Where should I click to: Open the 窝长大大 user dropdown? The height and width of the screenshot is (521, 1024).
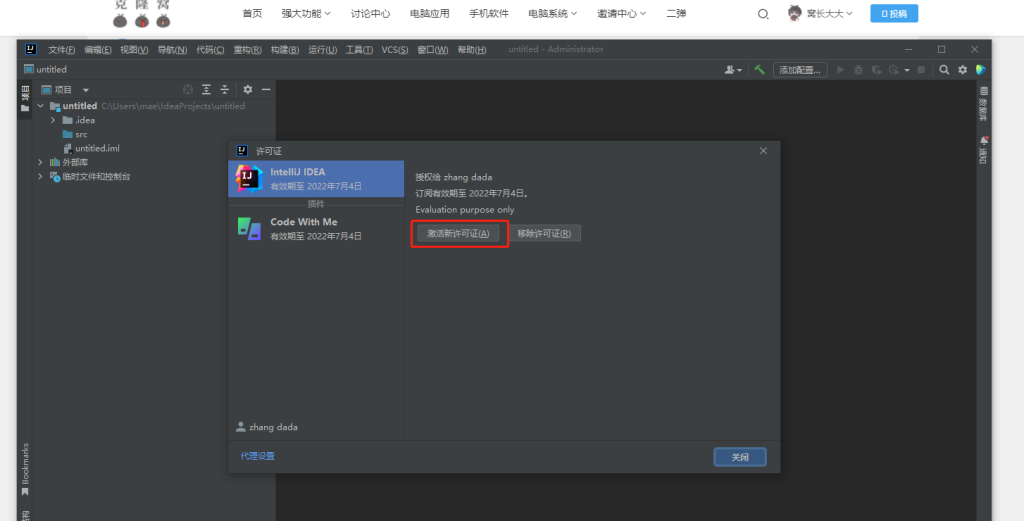pos(829,13)
